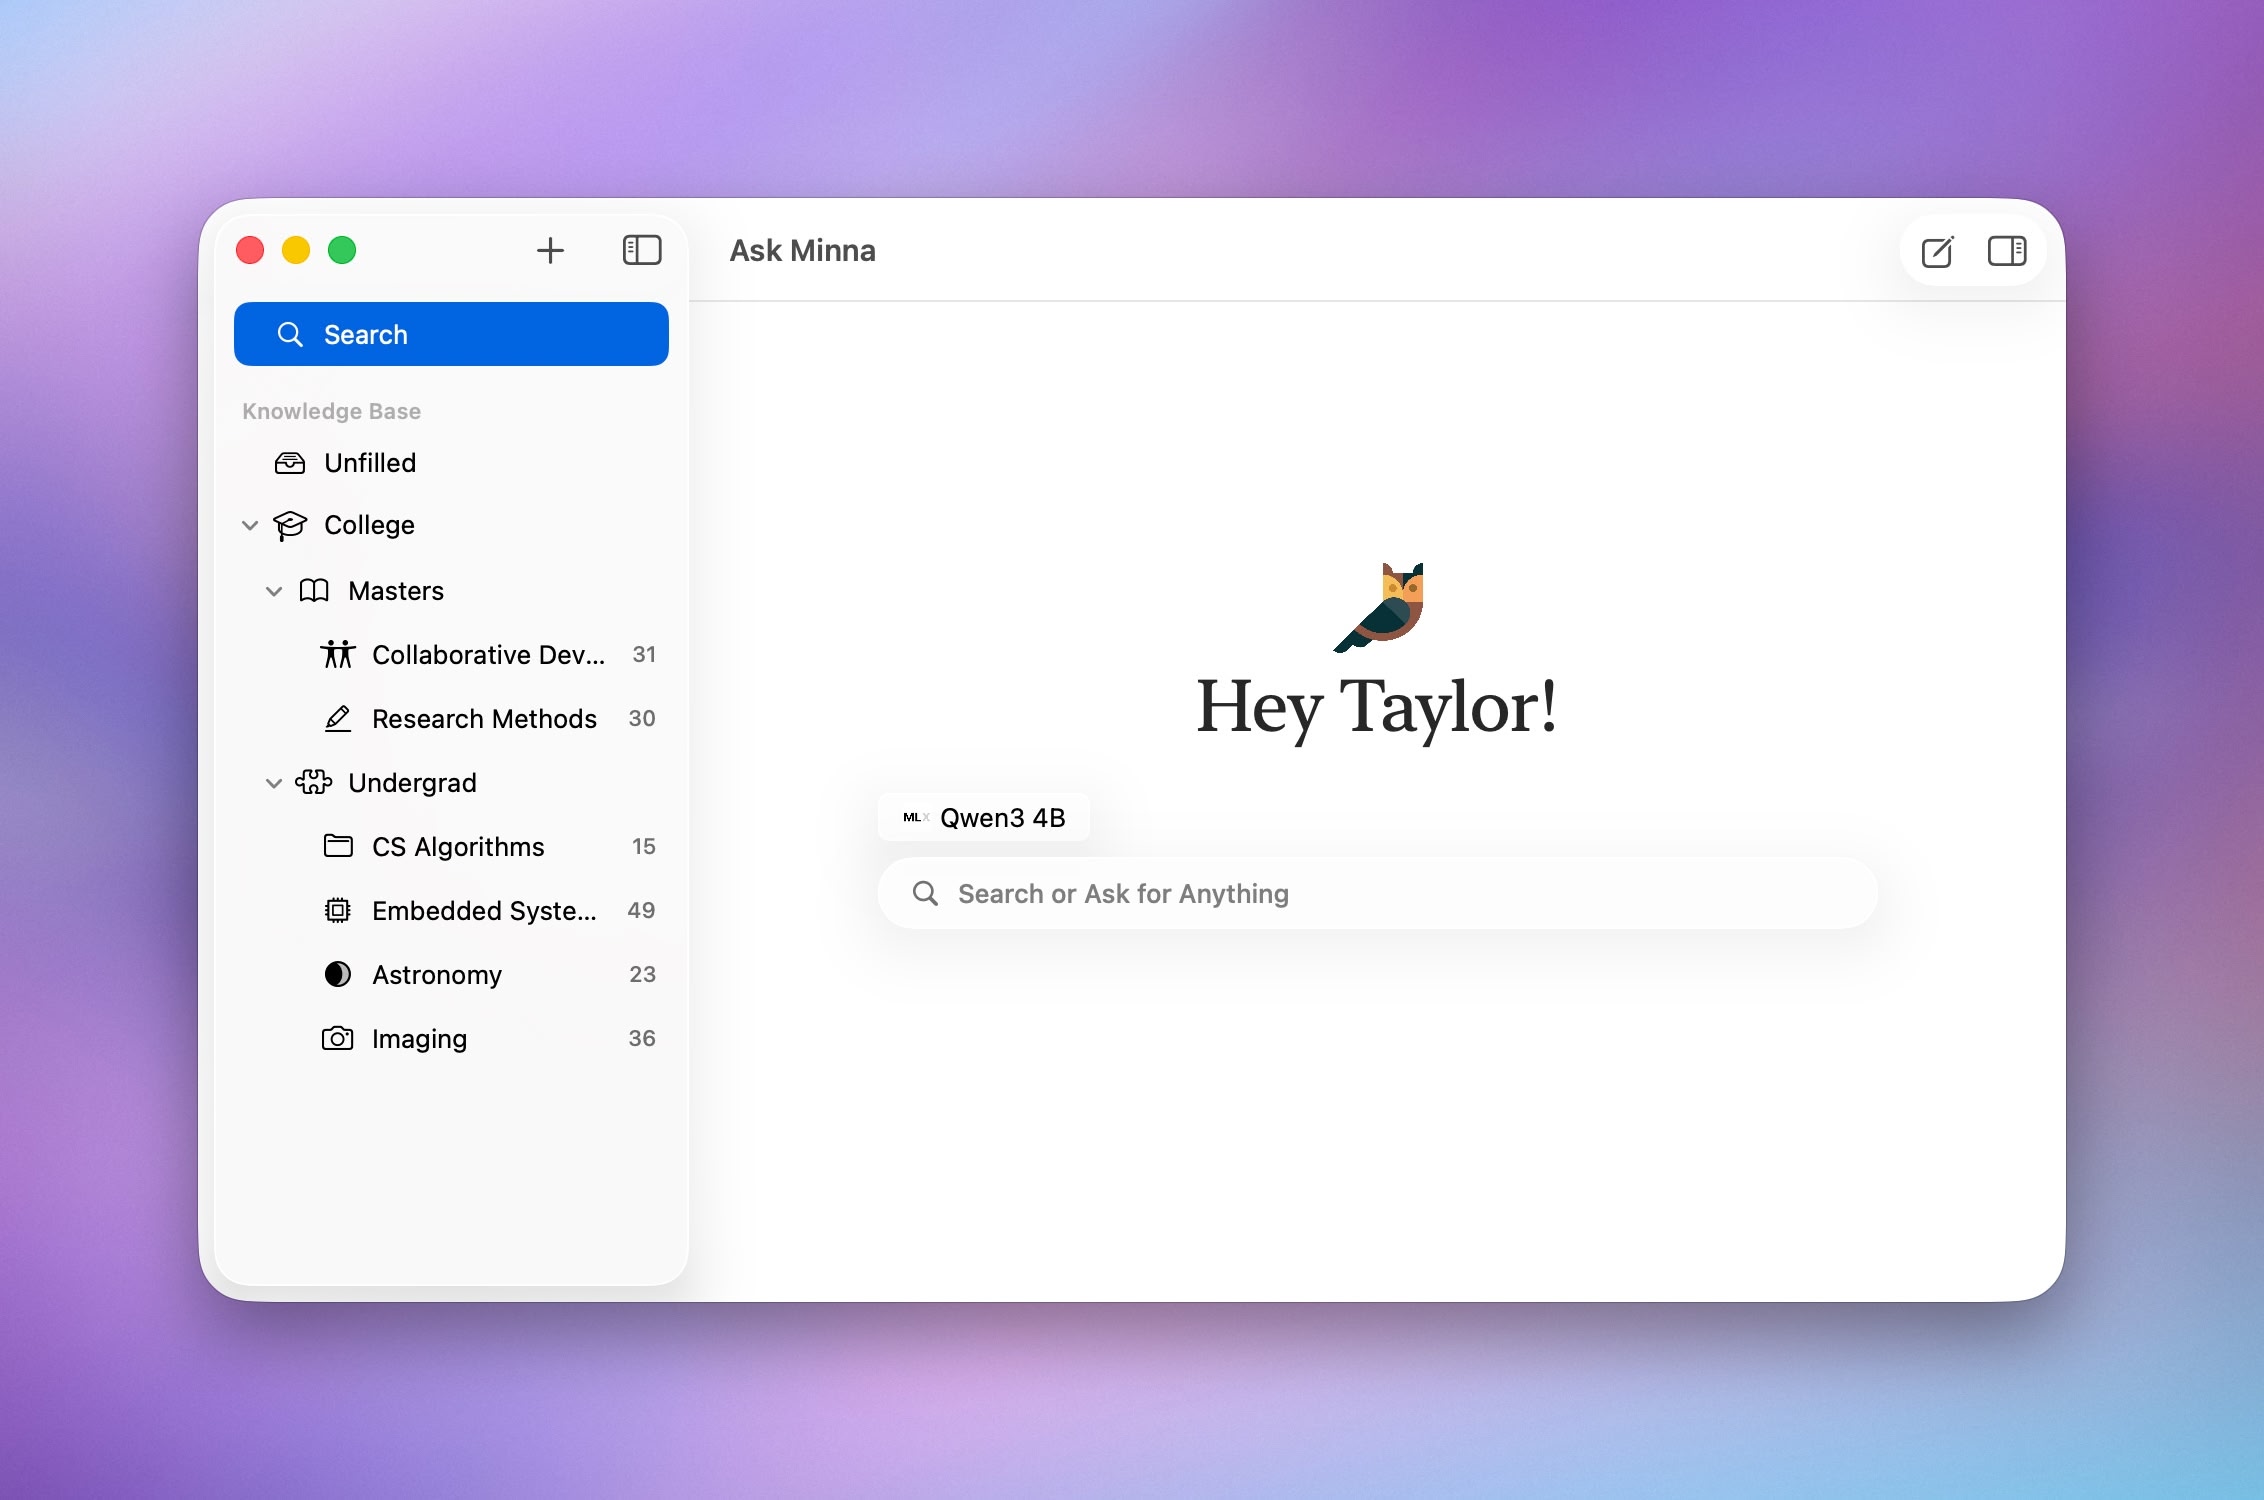
Task: Click the Ask Minna title
Action: point(803,251)
